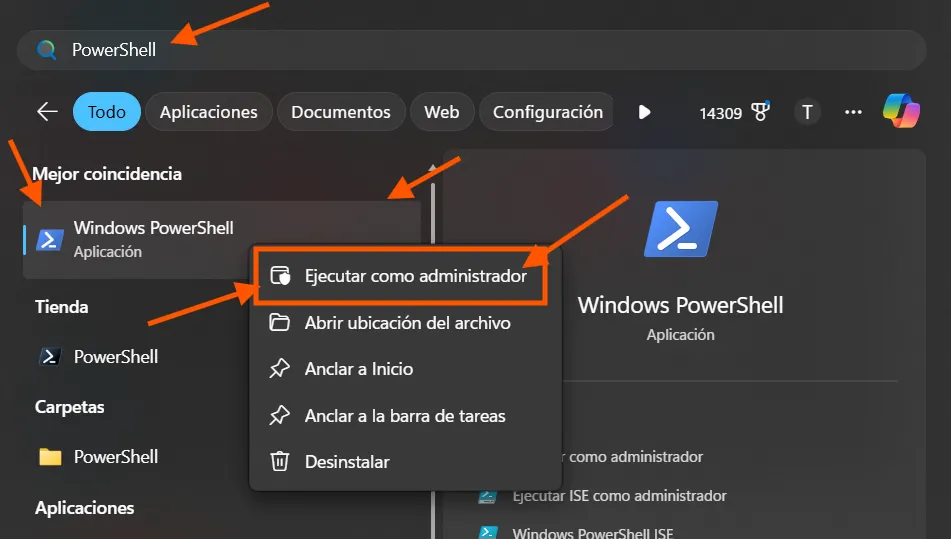The height and width of the screenshot is (539, 951).
Task: Click pin icon beside Anclar a la barra
Action: coord(280,415)
